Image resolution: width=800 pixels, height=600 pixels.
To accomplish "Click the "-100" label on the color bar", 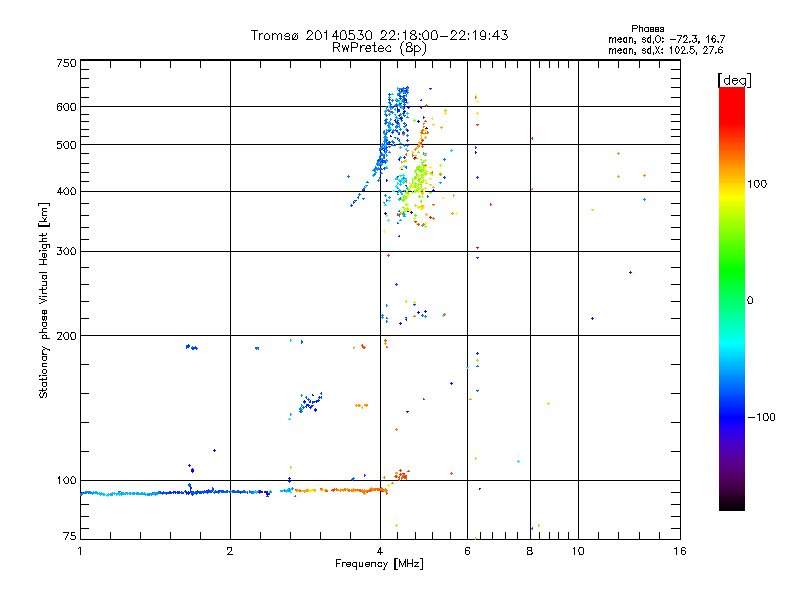I will [x=761, y=417].
